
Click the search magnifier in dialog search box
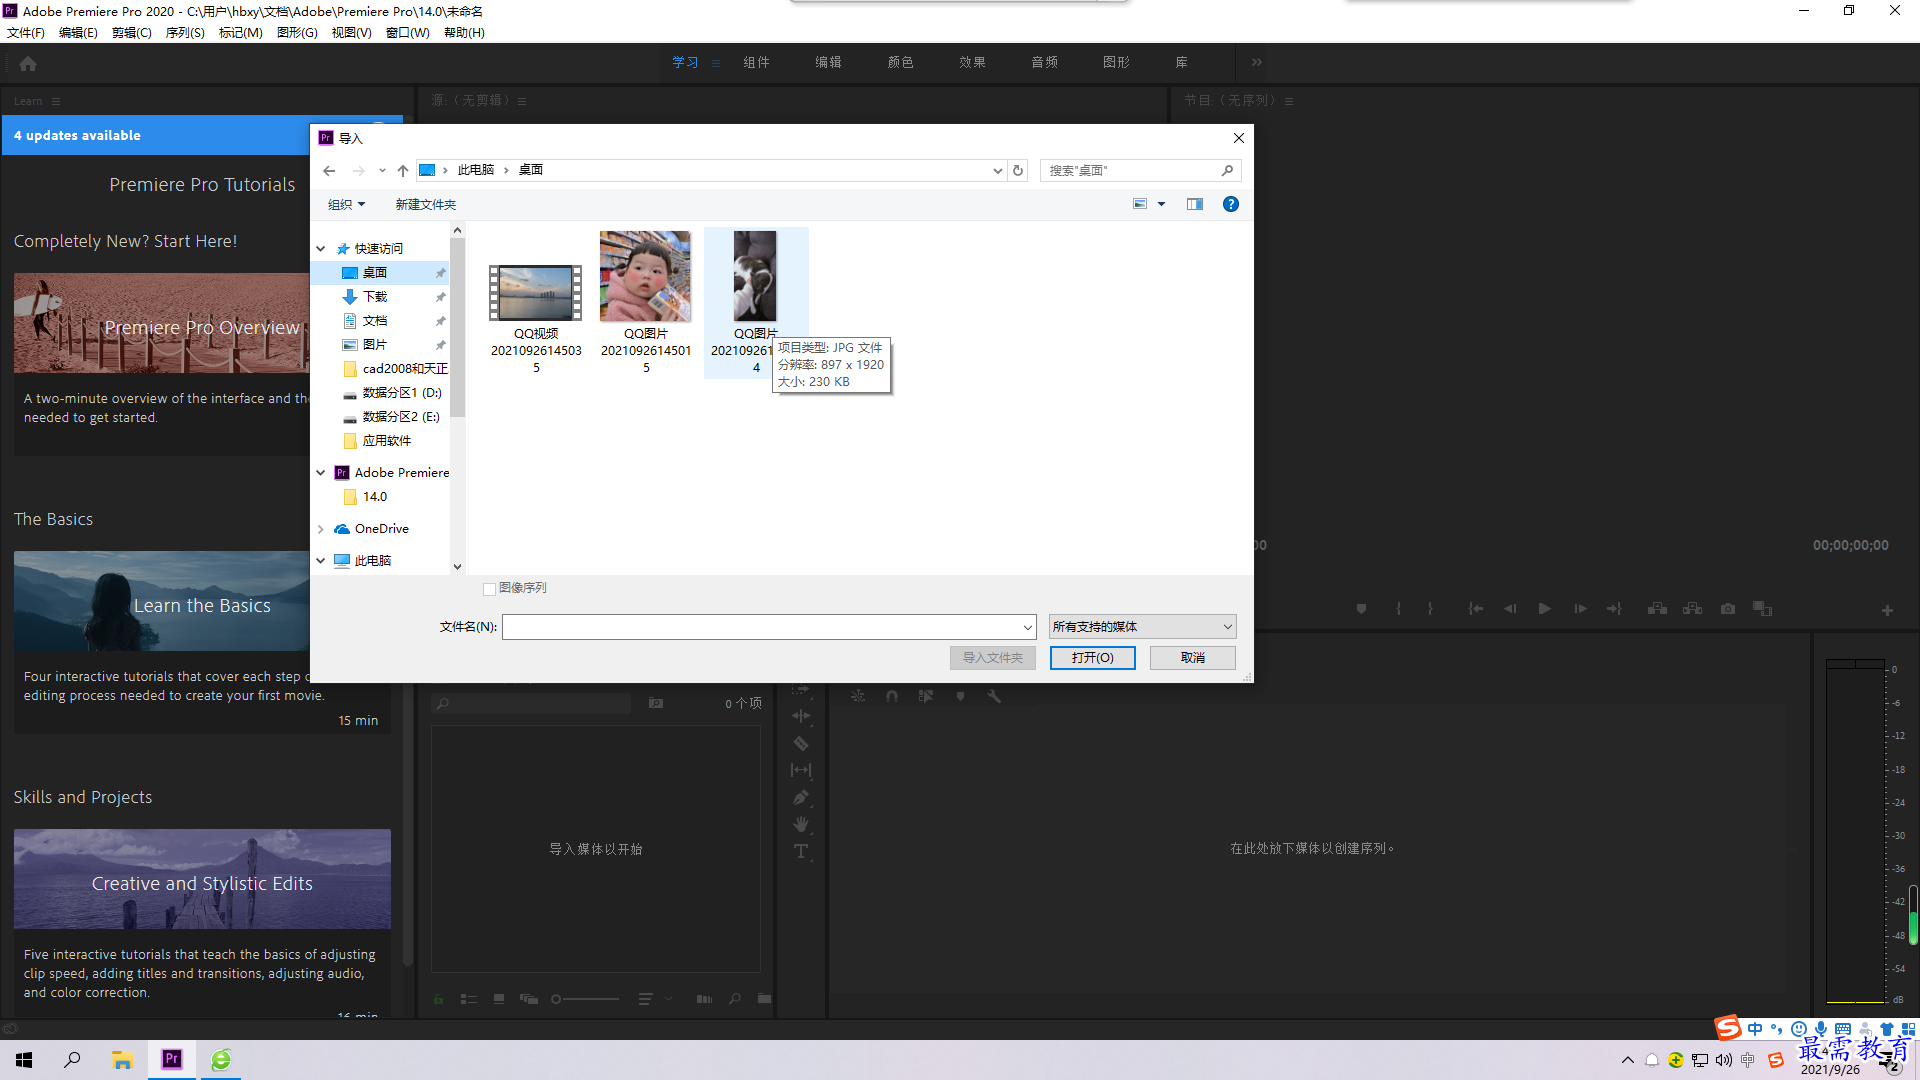point(1227,171)
